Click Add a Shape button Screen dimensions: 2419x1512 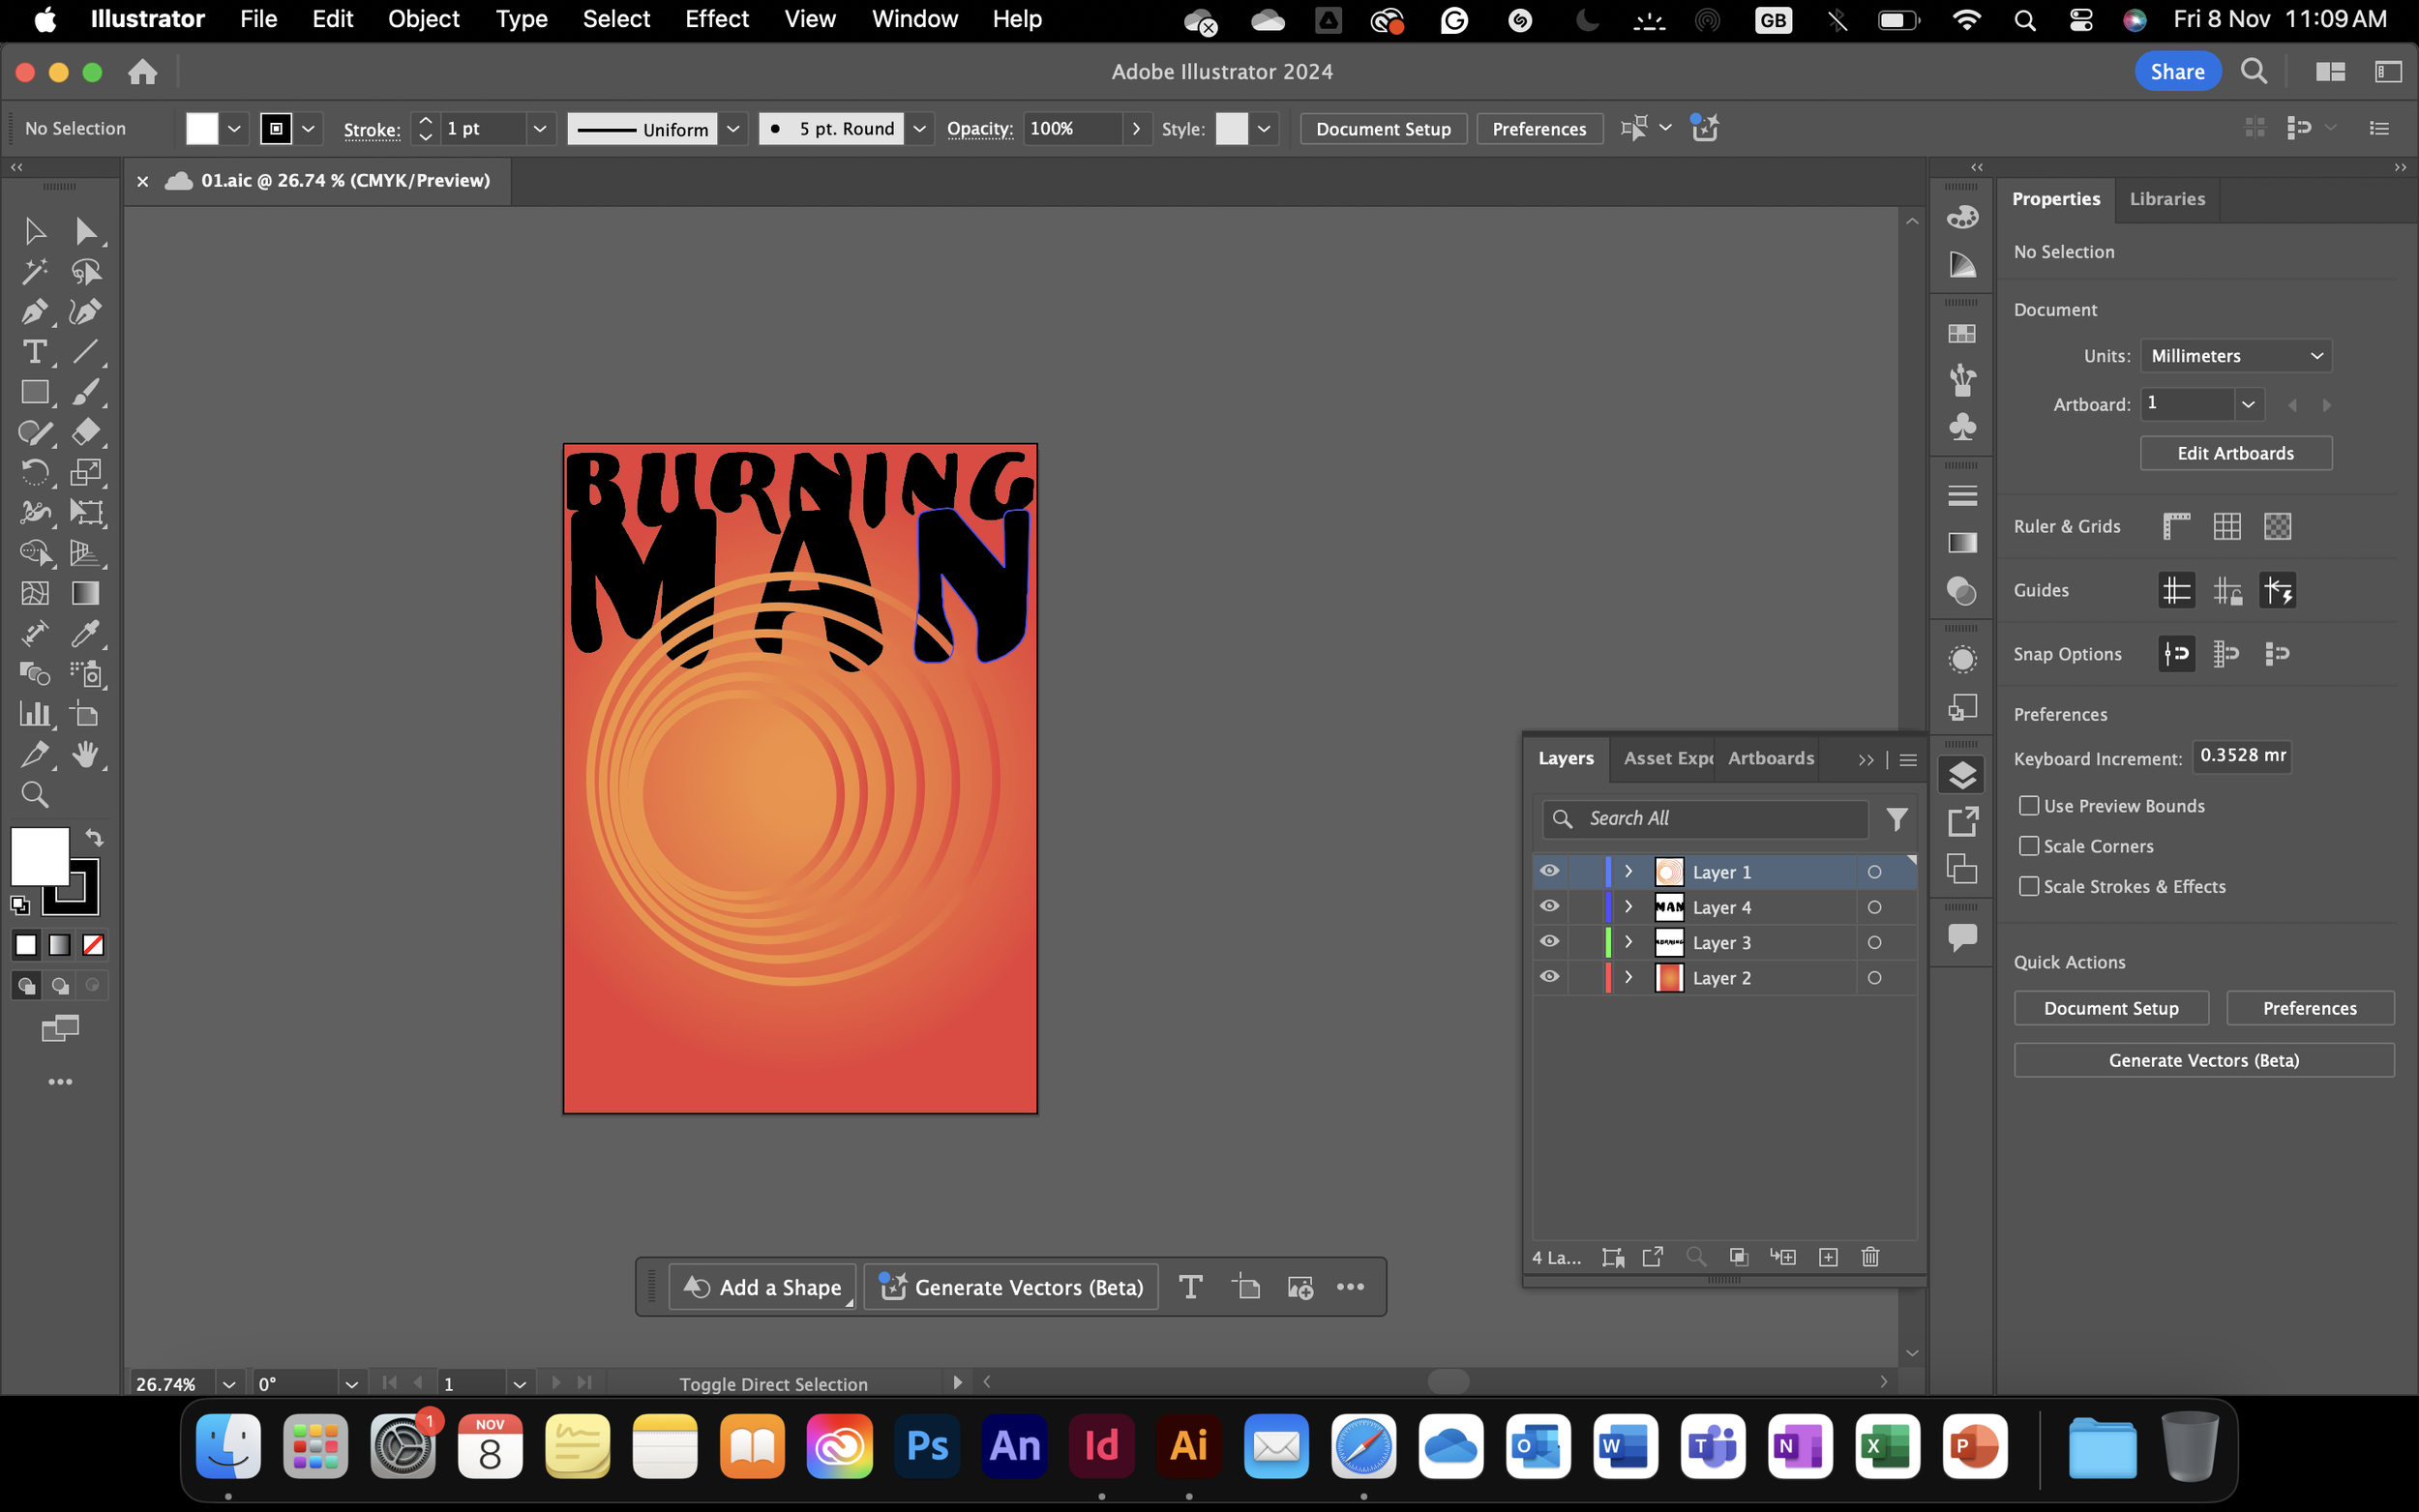(x=764, y=1287)
